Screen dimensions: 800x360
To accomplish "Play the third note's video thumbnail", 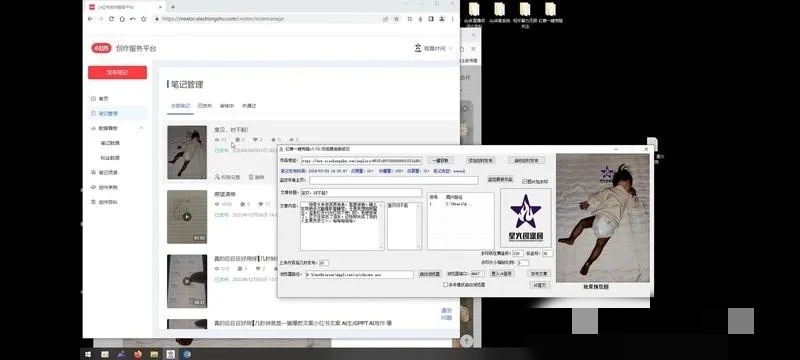I will (x=187, y=281).
